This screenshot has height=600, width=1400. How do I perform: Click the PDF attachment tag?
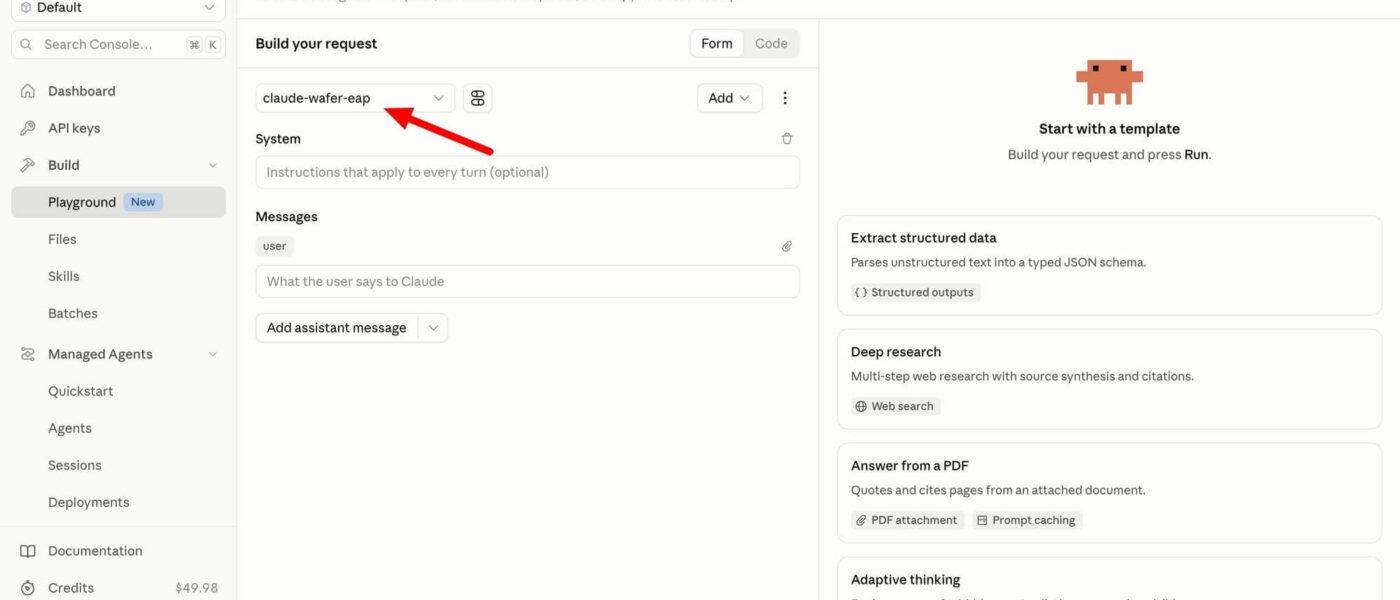[908, 520]
